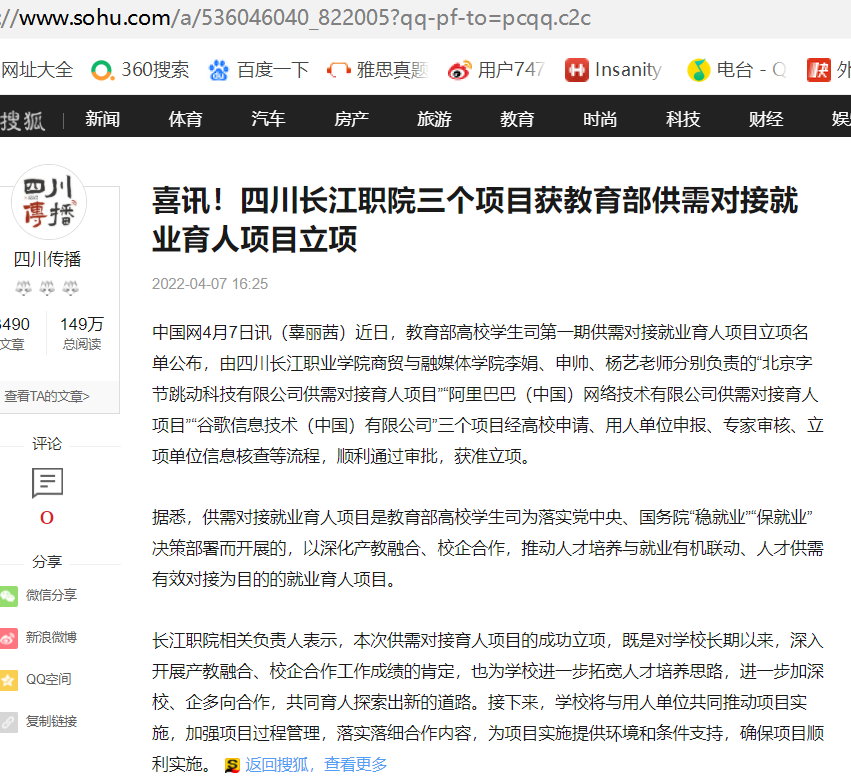Screen dimensions: 851x784
Task: Open the 教育 navigation item
Action: pyautogui.click(x=517, y=119)
